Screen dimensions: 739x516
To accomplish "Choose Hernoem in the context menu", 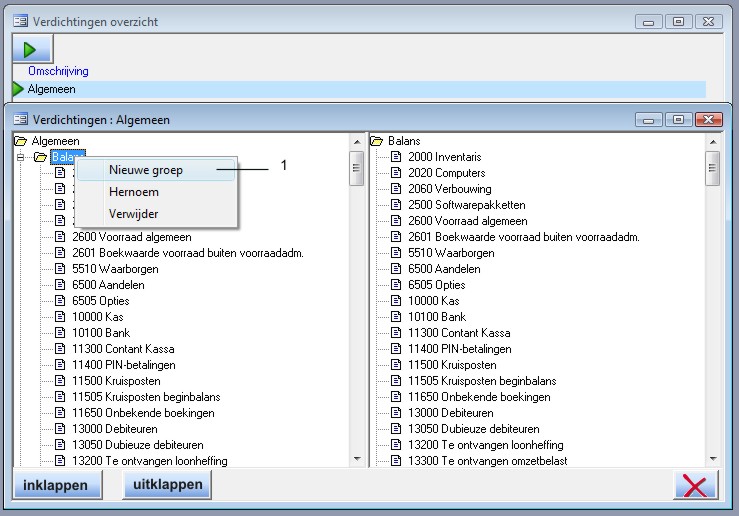I will pos(134,192).
